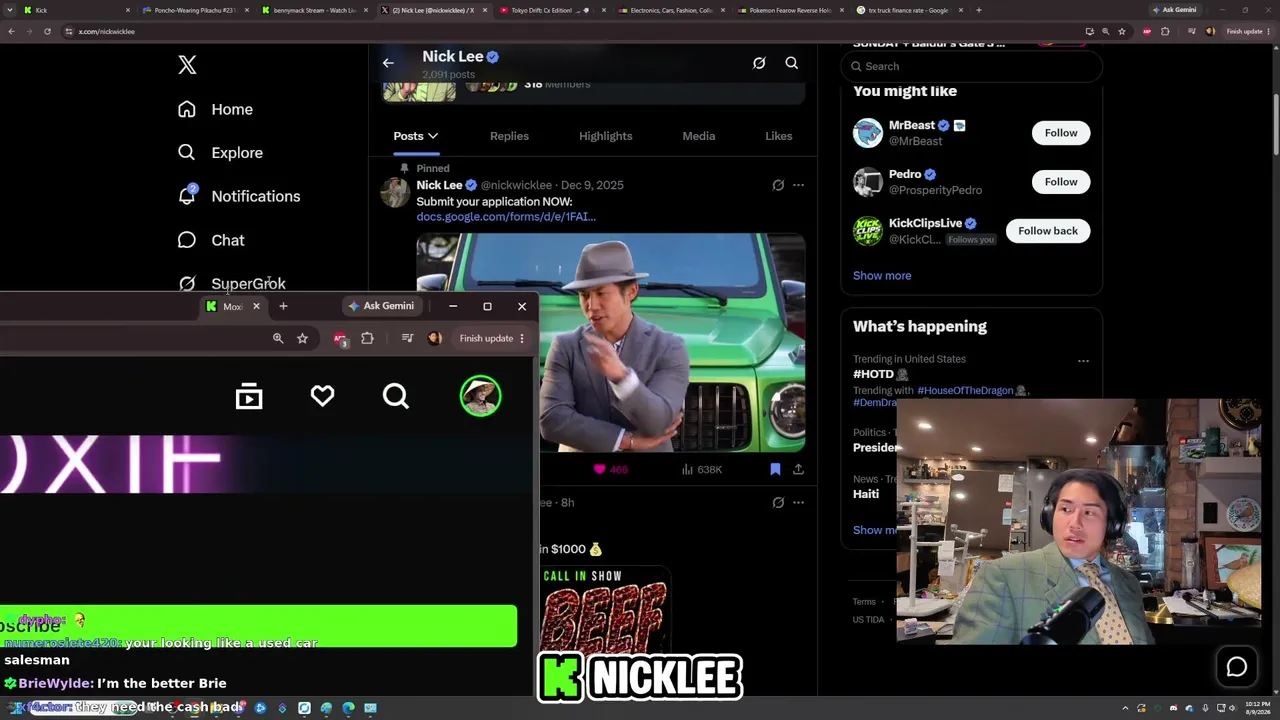This screenshot has width=1280, height=720.
Task: Click the search icon in the Kick header
Action: [396, 397]
